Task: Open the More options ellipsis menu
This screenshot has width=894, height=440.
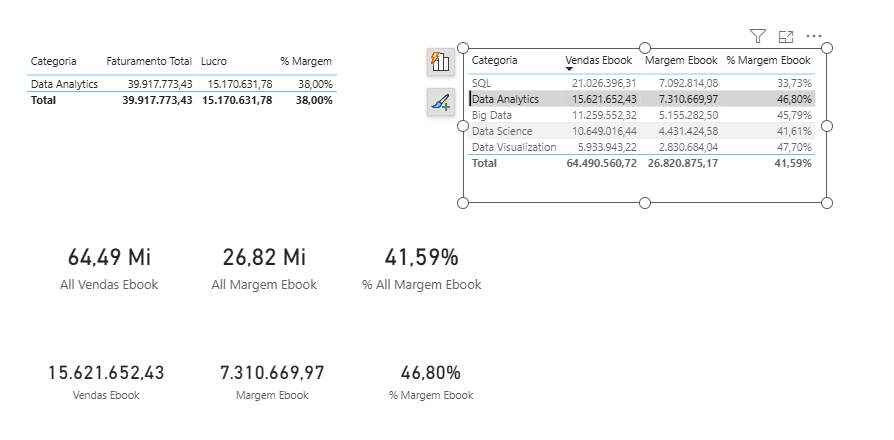Action: click(814, 36)
